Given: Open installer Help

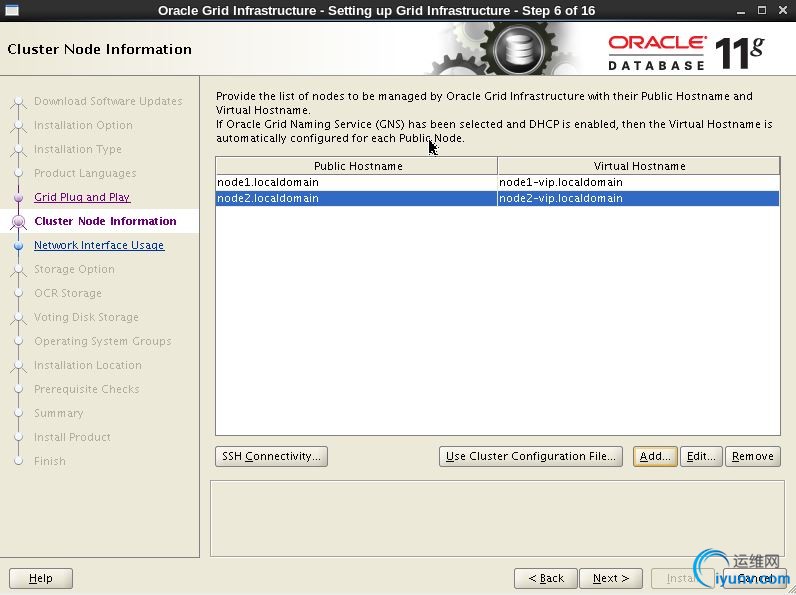Looking at the screenshot, I should click(41, 578).
